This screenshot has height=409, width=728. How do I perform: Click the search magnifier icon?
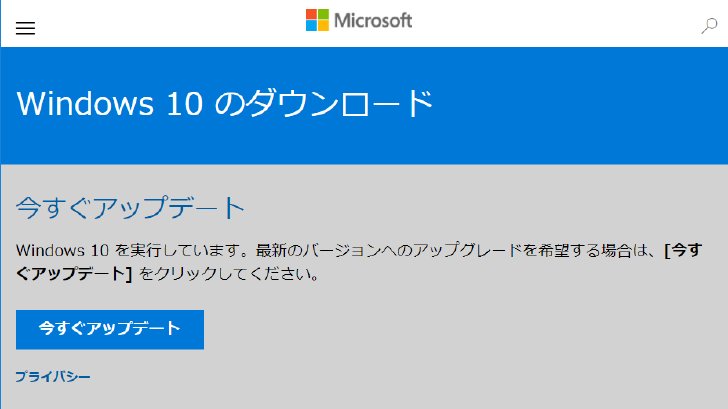click(x=709, y=26)
